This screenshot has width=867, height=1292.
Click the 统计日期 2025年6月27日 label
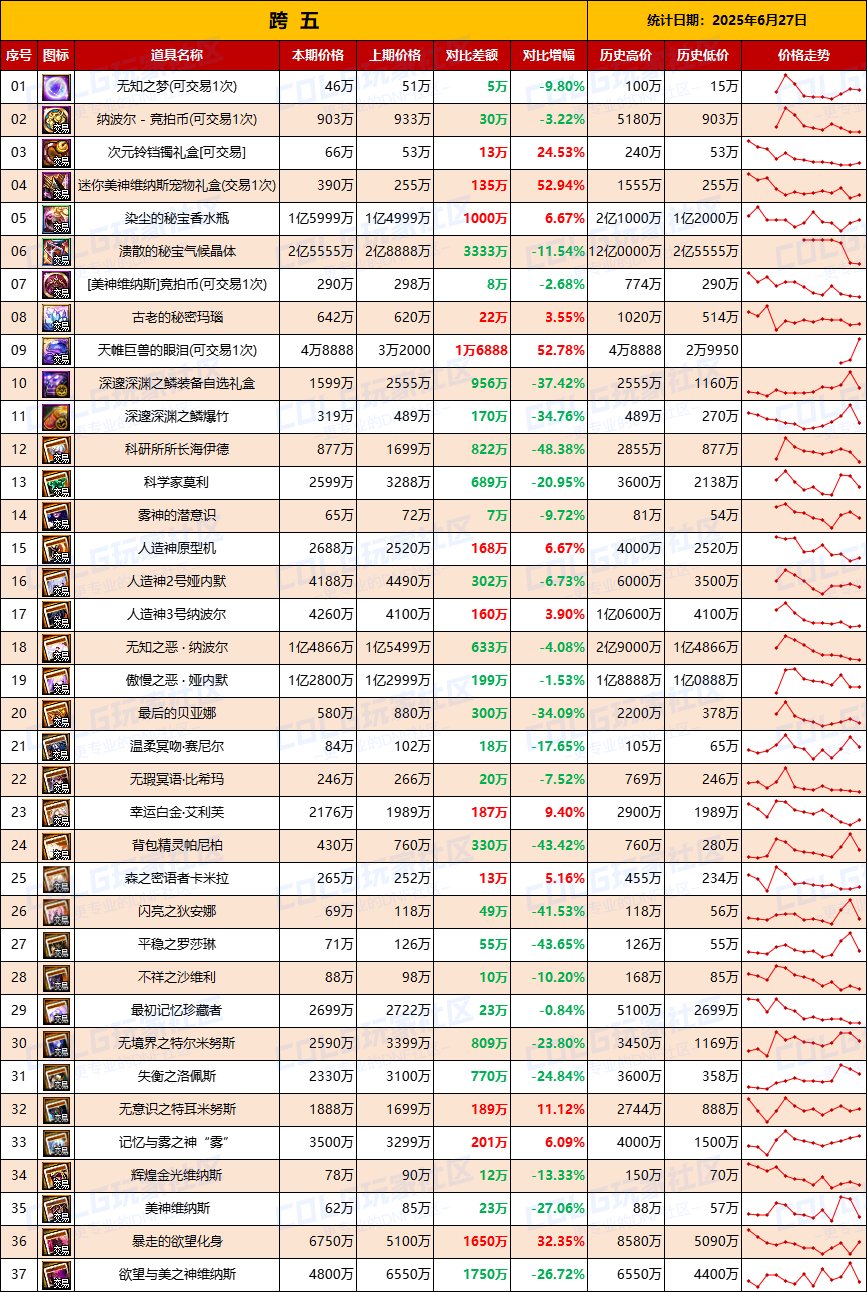[727, 20]
